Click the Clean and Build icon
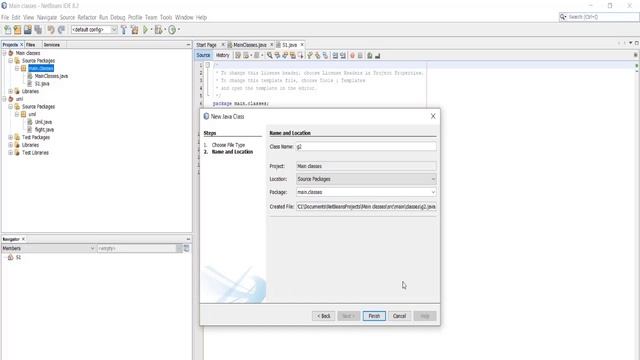 tap(134, 29)
